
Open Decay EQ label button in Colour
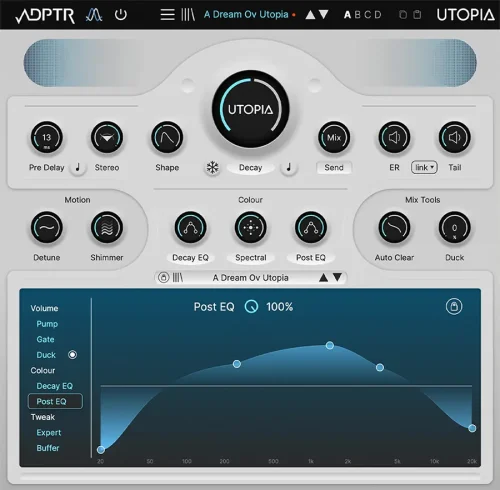click(190, 258)
